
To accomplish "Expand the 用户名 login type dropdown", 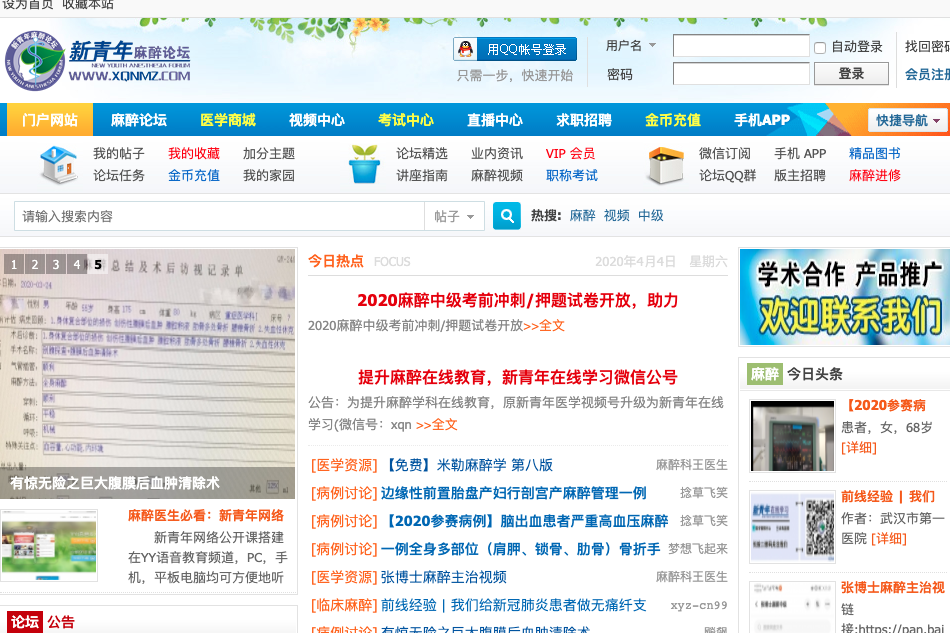I will point(652,45).
